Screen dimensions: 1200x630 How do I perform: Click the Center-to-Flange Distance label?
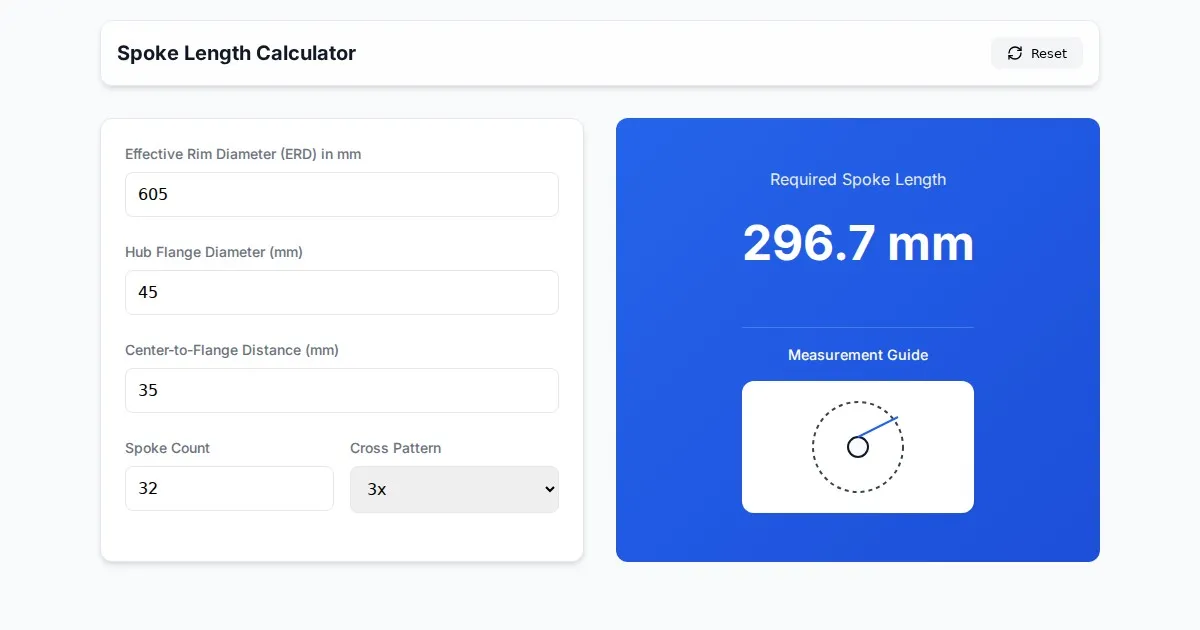232,350
